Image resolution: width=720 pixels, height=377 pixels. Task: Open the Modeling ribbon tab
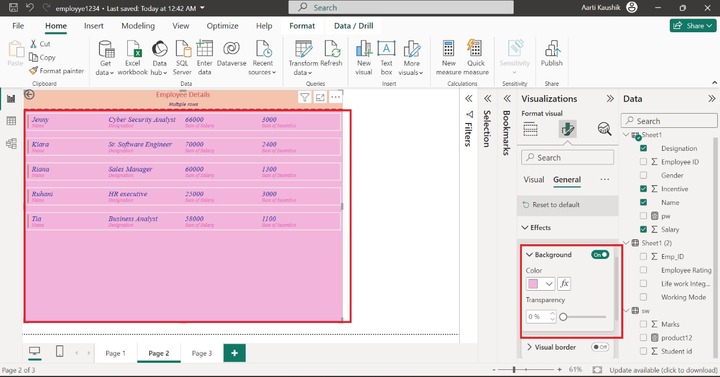(138, 26)
